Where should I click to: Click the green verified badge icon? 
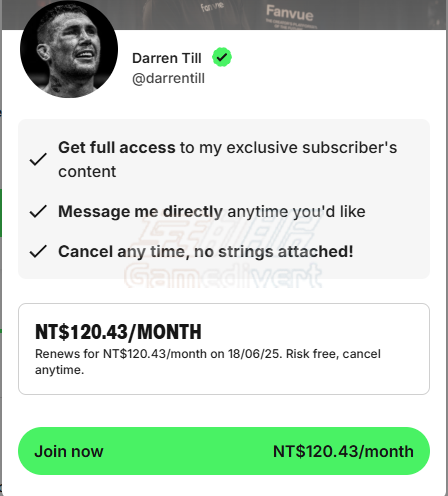[222, 57]
